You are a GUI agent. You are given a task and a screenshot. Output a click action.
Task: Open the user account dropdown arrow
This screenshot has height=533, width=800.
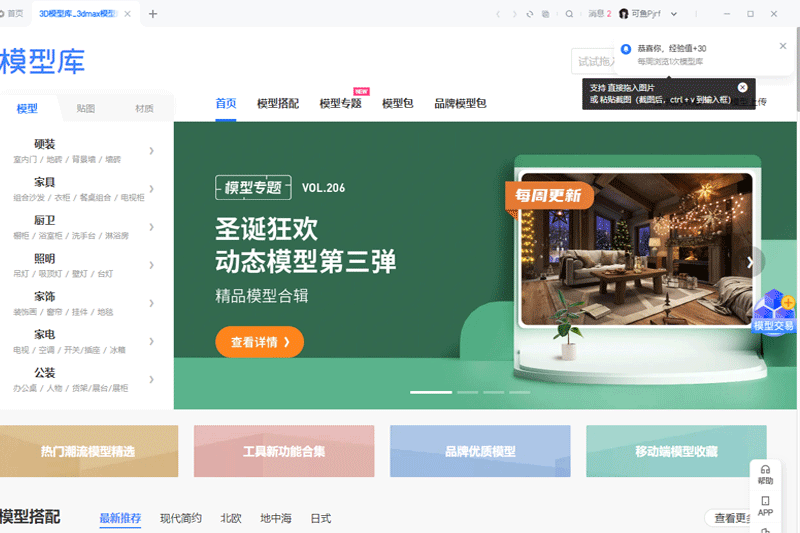coord(674,14)
